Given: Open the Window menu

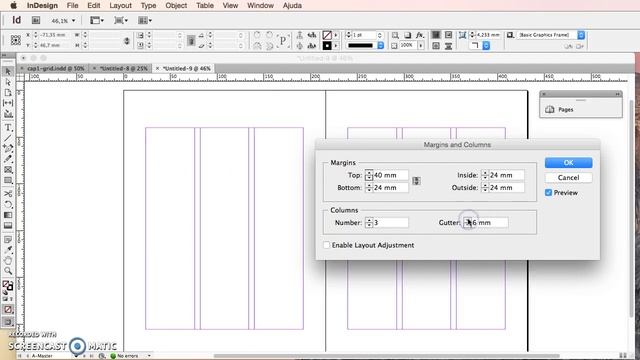Looking at the screenshot, I should click(260, 5).
